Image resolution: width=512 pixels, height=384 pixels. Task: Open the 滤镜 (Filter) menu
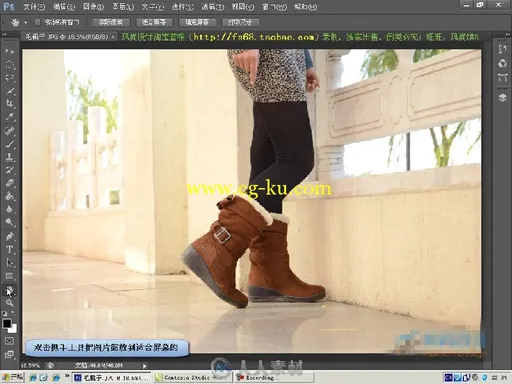point(212,7)
